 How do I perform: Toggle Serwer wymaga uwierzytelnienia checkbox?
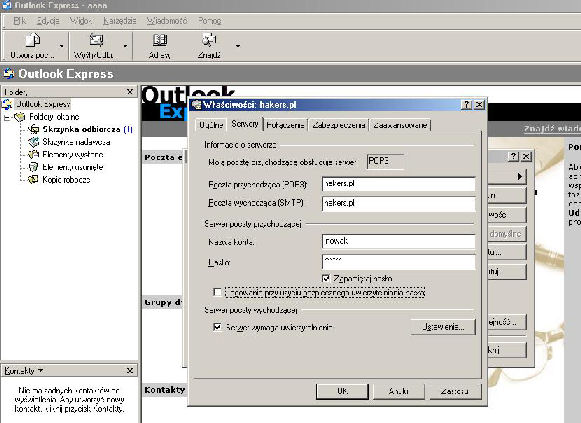218,327
